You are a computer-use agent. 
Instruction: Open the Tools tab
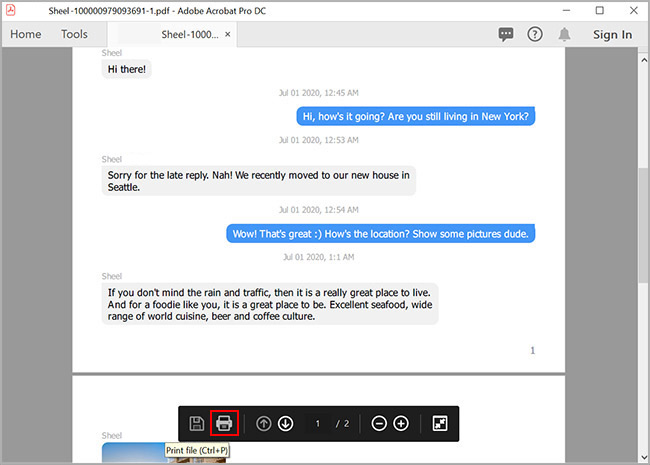coord(74,34)
